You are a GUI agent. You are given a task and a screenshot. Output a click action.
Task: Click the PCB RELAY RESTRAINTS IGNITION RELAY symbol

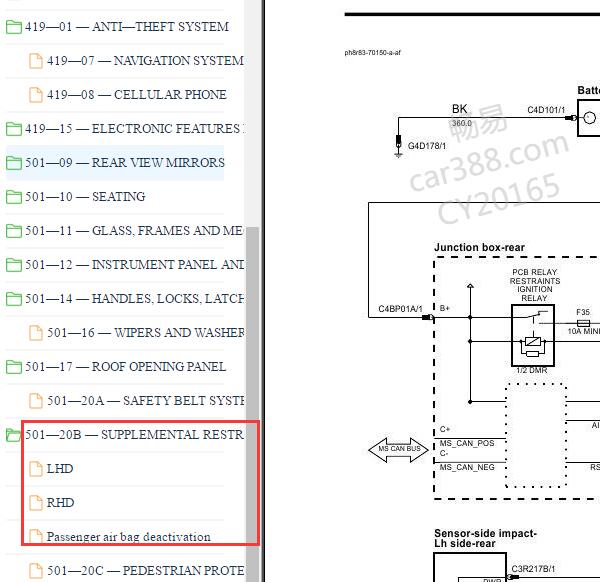[x=533, y=336]
